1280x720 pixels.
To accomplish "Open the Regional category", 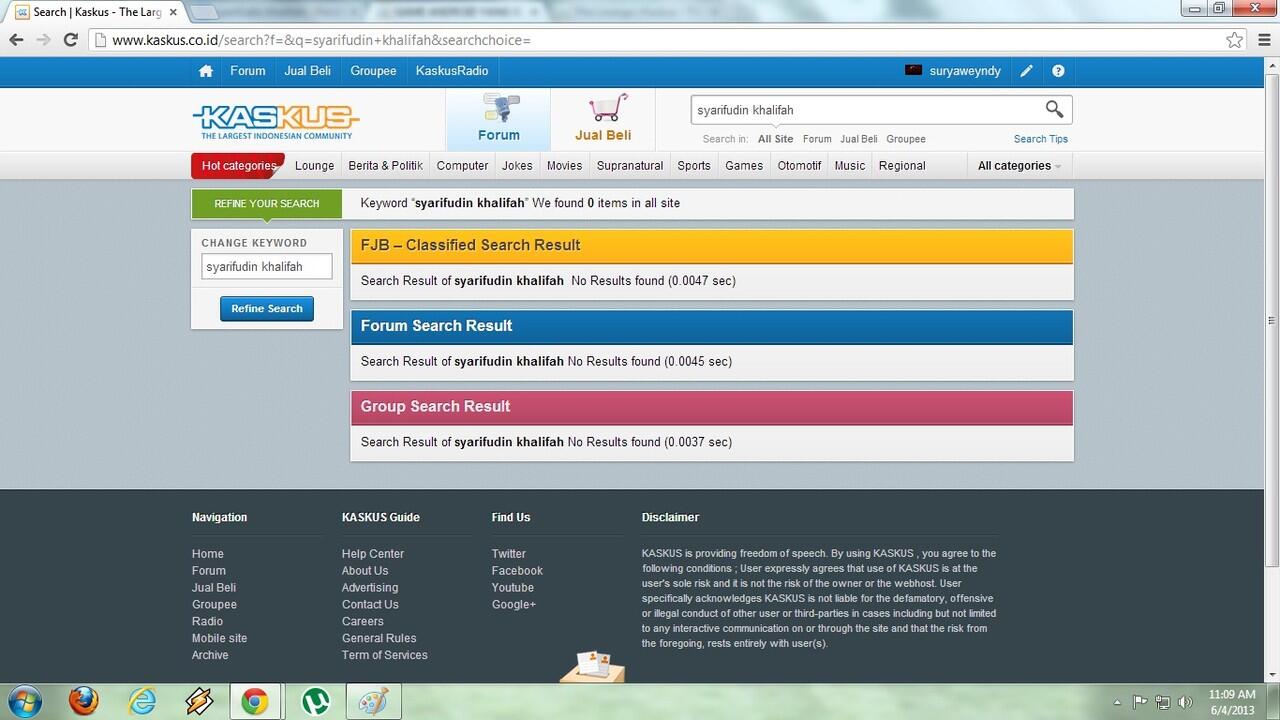I will pos(902,166).
